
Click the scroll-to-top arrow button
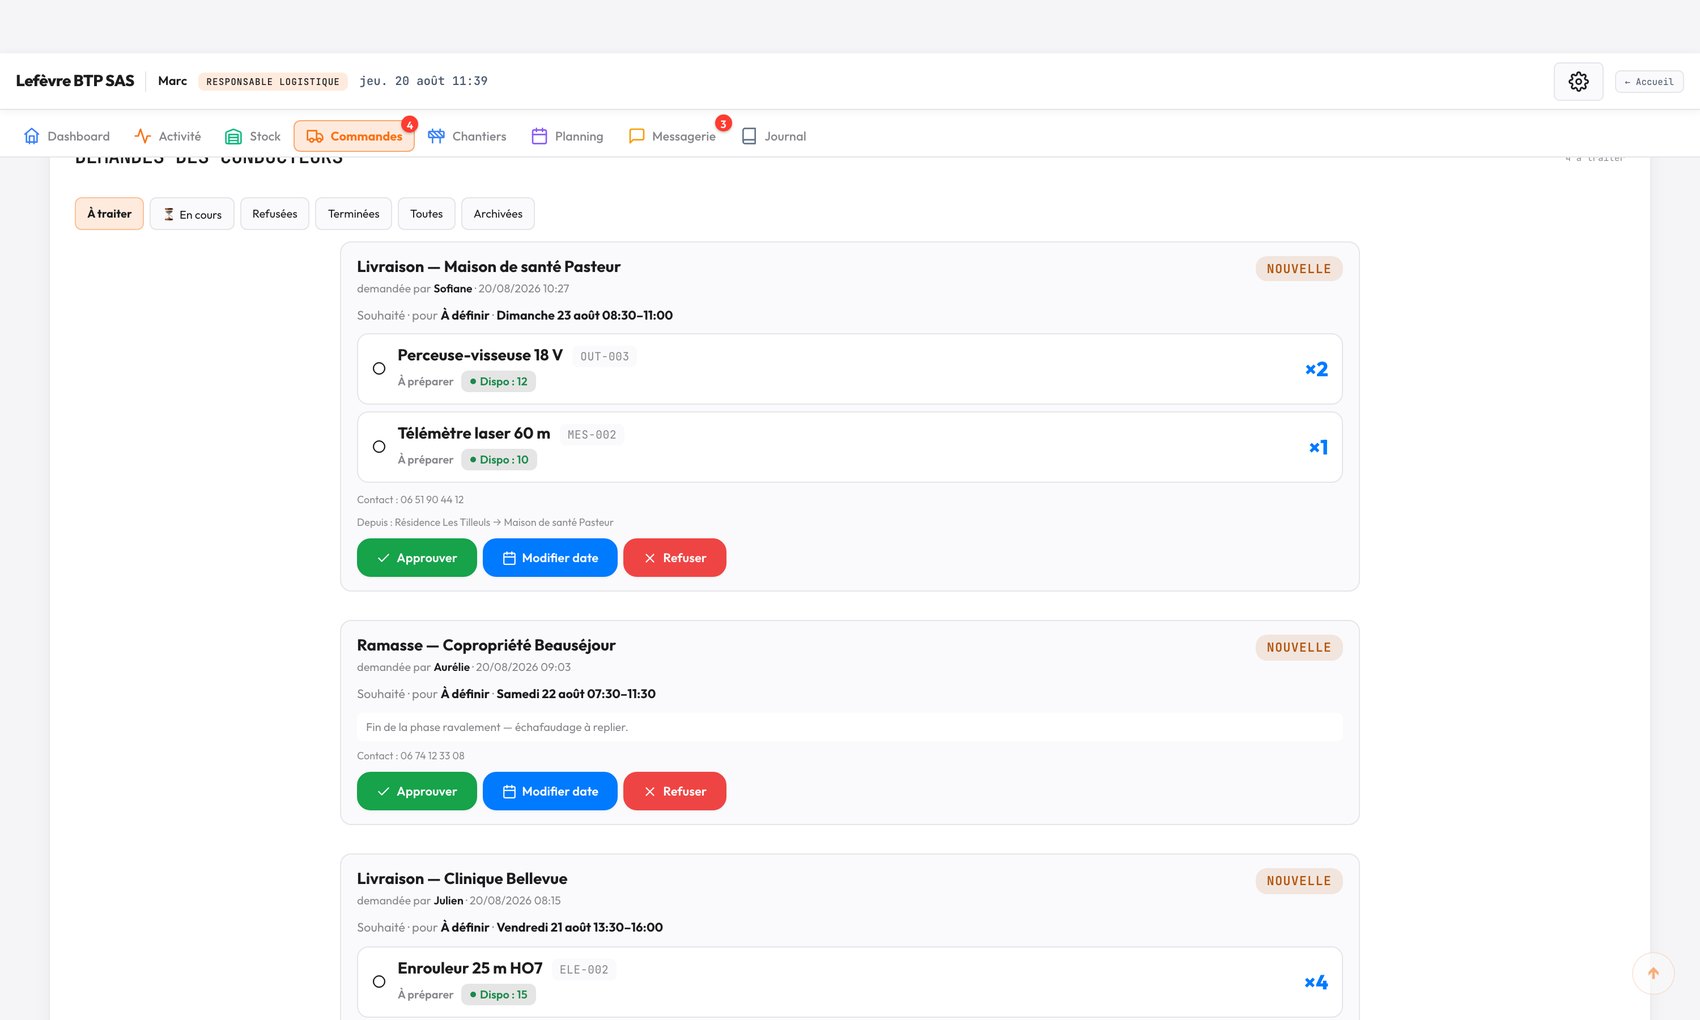pos(1653,973)
